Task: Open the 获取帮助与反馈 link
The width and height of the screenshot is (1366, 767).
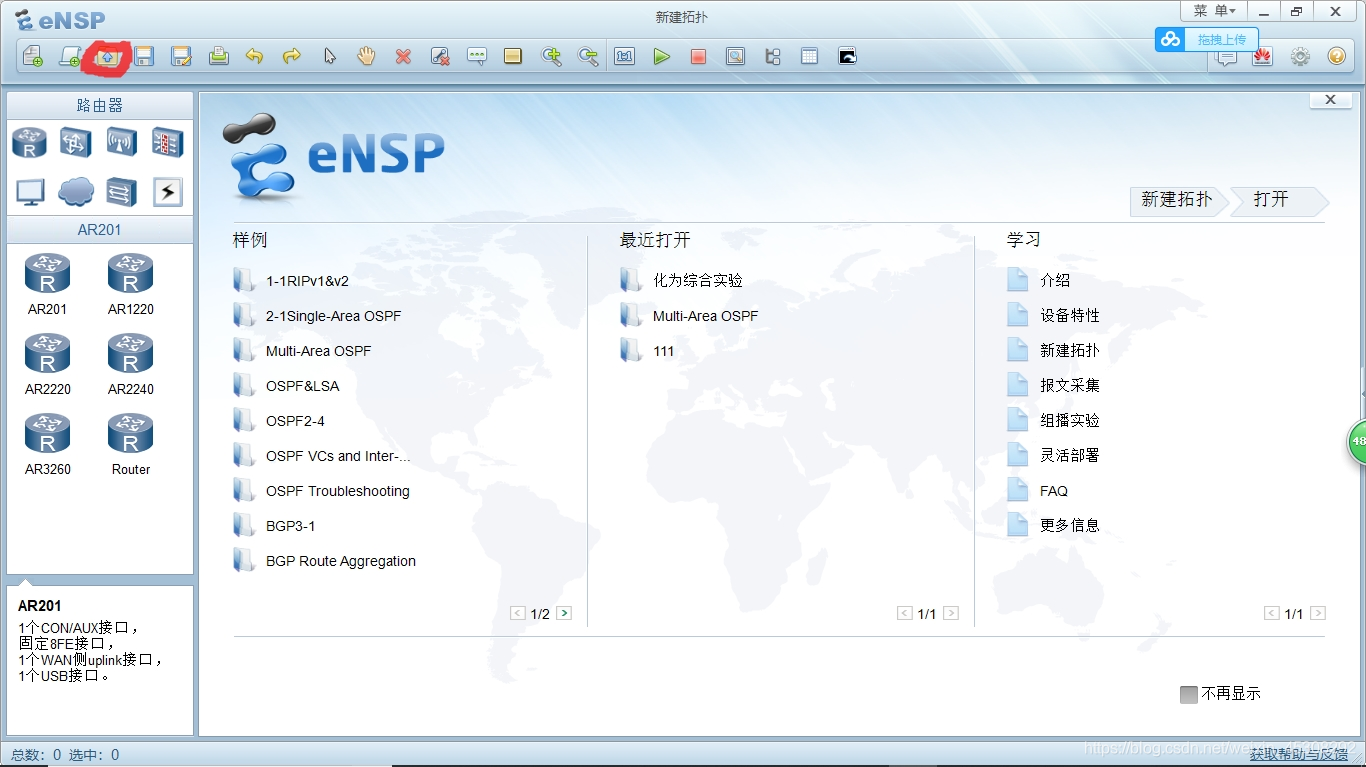Action: (1299, 755)
